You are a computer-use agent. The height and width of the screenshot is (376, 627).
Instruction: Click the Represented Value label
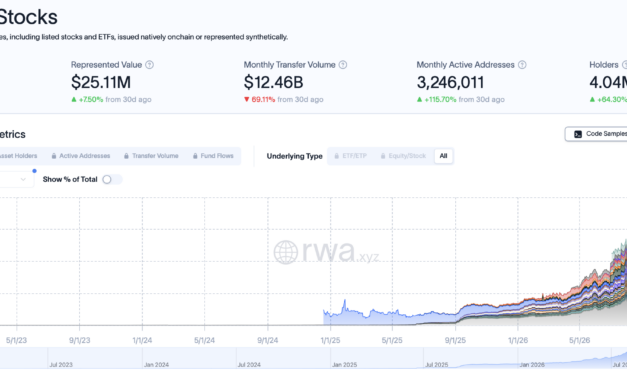[106, 65]
